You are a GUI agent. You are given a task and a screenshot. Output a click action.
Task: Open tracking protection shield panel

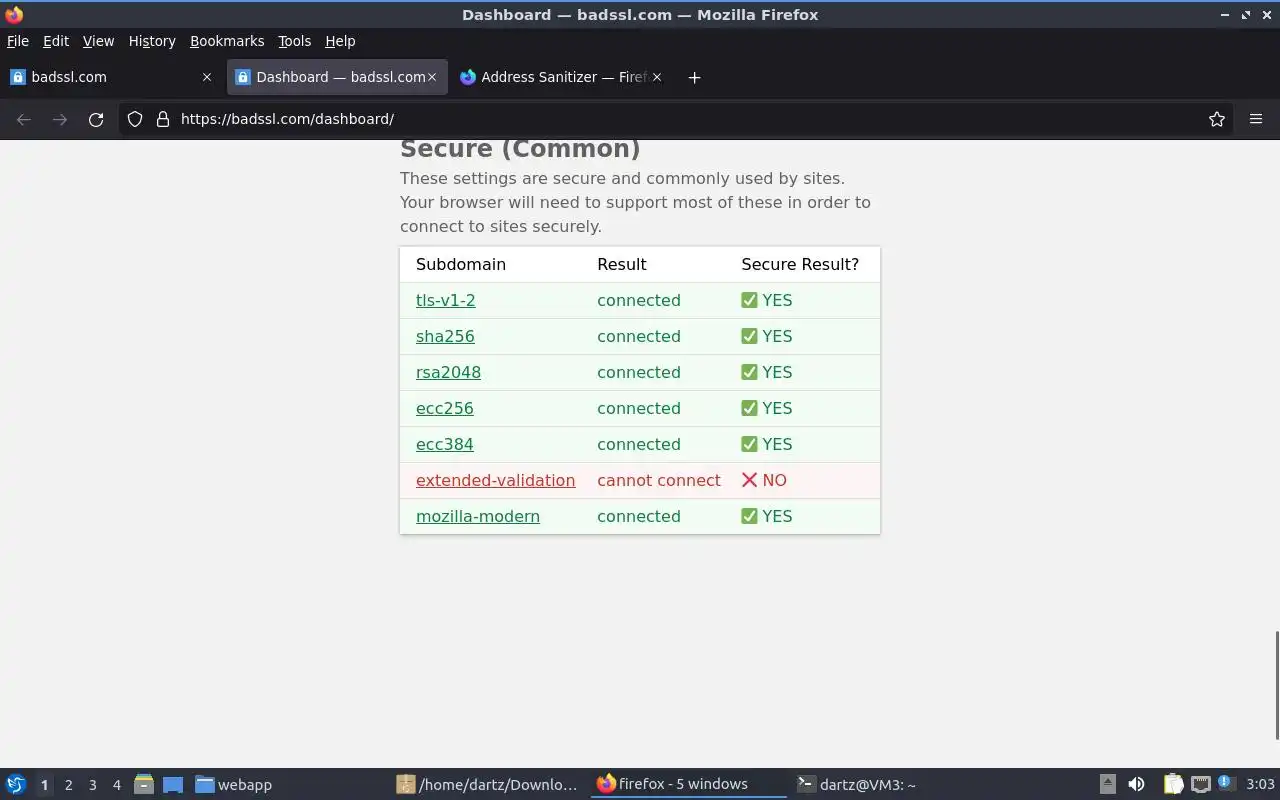(135, 119)
